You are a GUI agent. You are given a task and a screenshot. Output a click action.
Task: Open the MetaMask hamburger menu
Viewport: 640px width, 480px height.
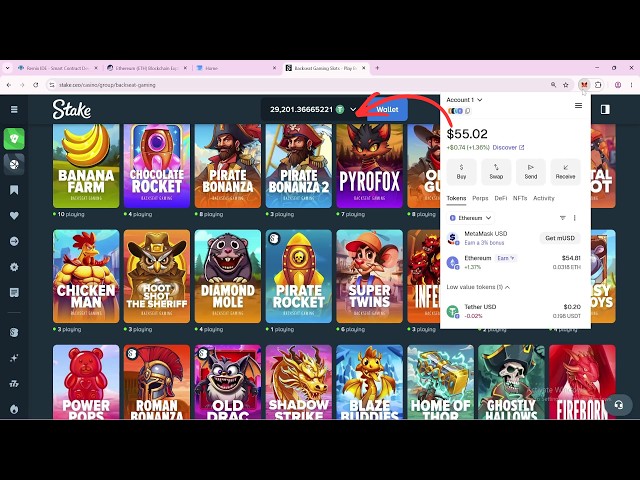(x=578, y=106)
